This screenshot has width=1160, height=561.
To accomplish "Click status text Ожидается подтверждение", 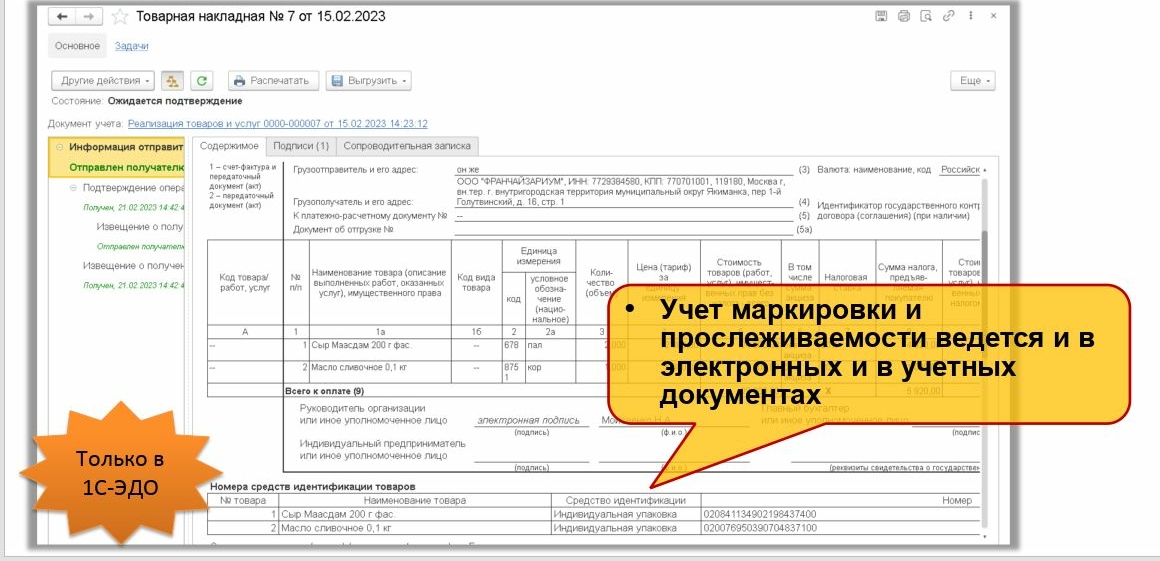I will click(x=175, y=101).
